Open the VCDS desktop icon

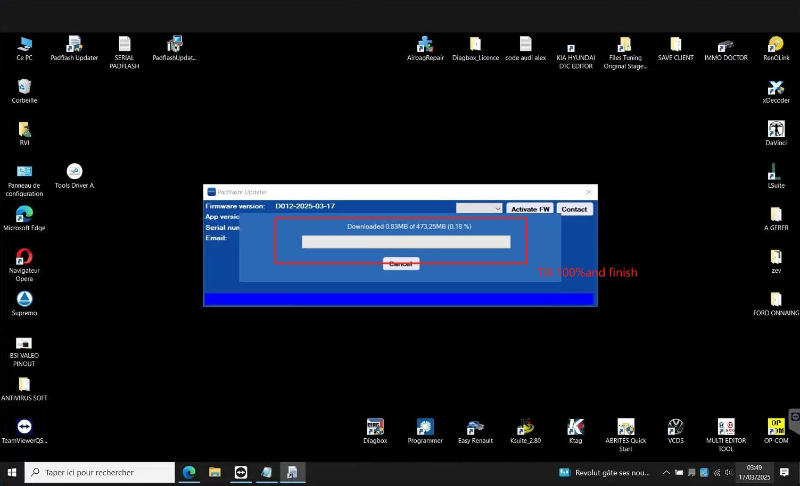click(x=676, y=427)
